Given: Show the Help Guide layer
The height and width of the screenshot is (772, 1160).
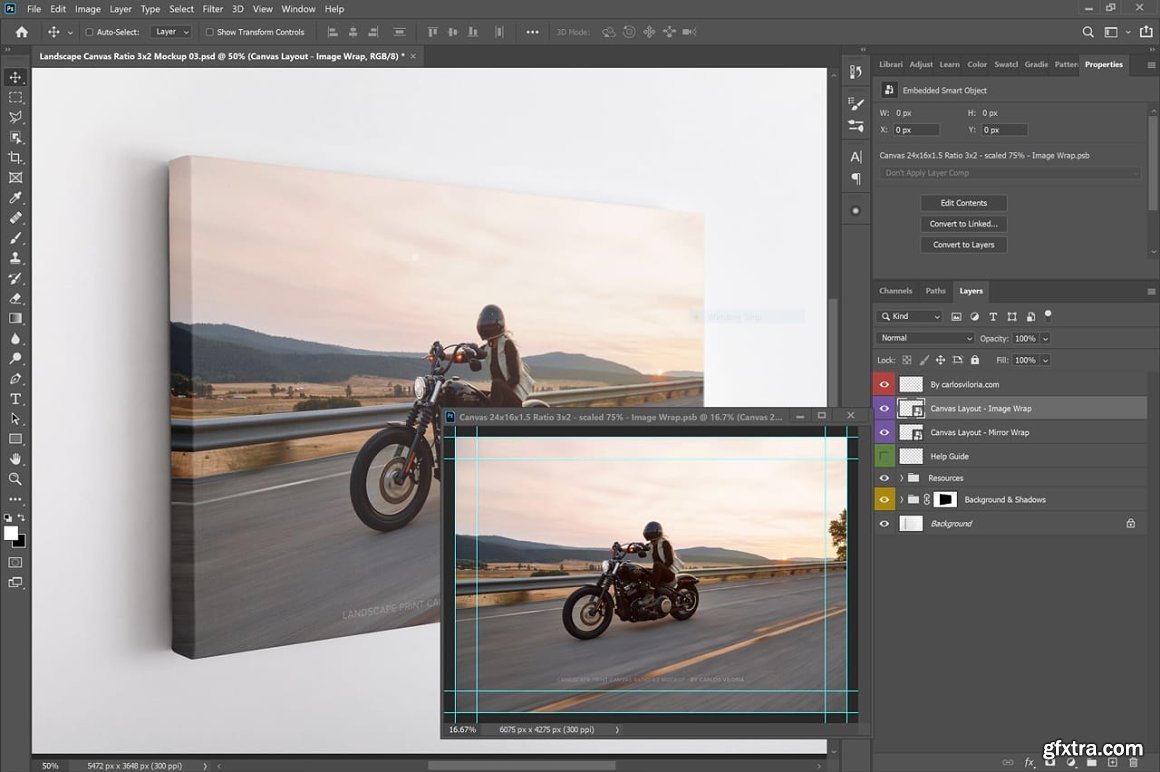Looking at the screenshot, I should (884, 456).
